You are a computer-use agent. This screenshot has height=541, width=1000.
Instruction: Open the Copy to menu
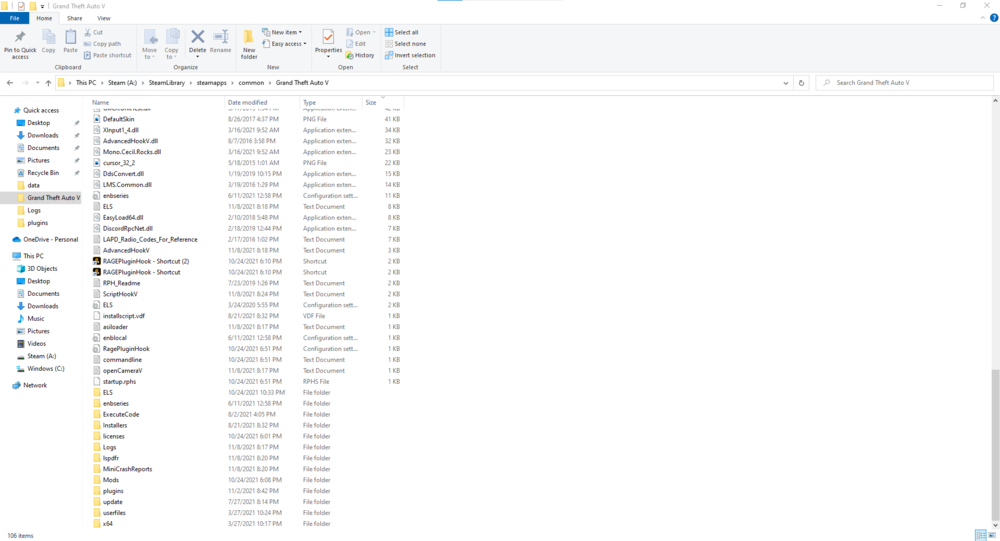pyautogui.click(x=172, y=45)
